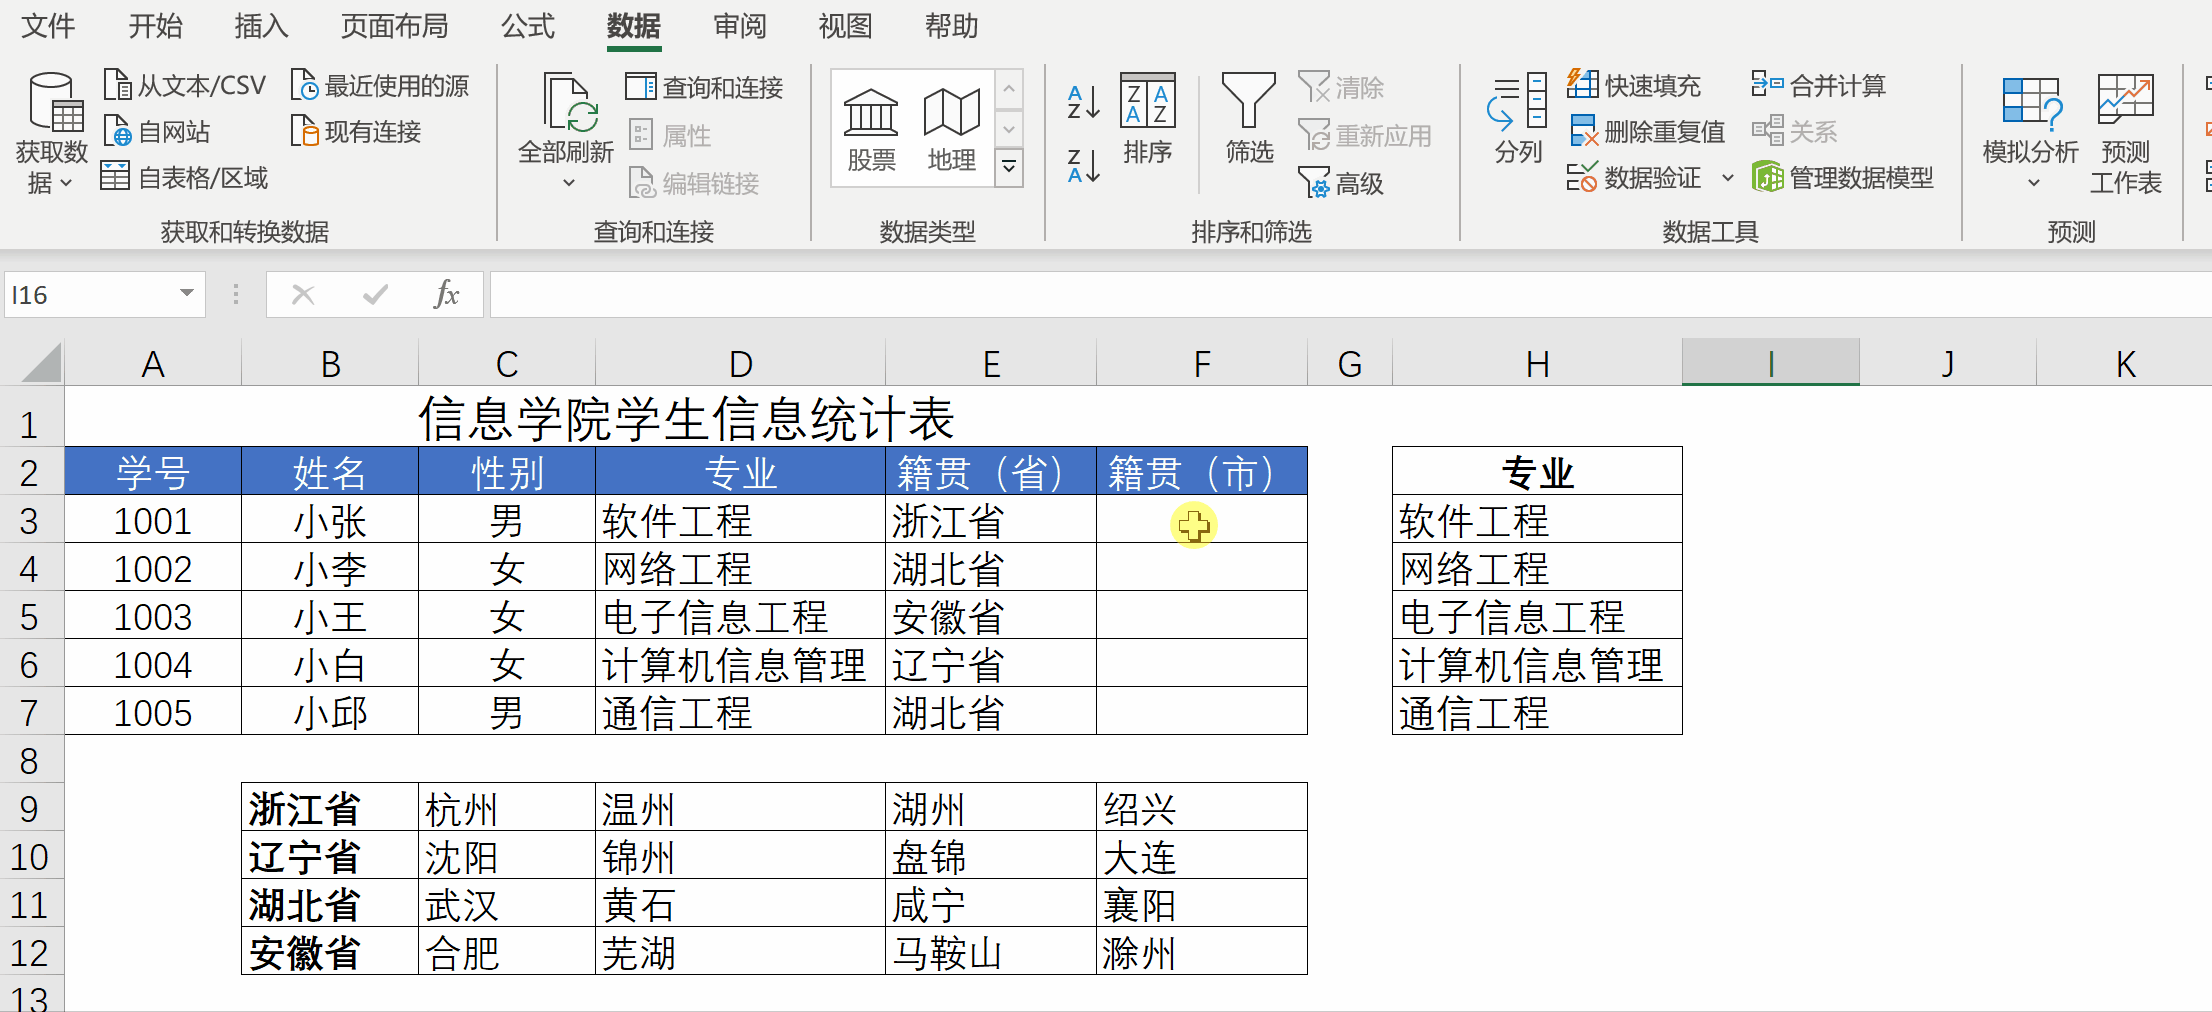Select cell F3 under 籍贯(市)

pyautogui.click(x=1202, y=520)
